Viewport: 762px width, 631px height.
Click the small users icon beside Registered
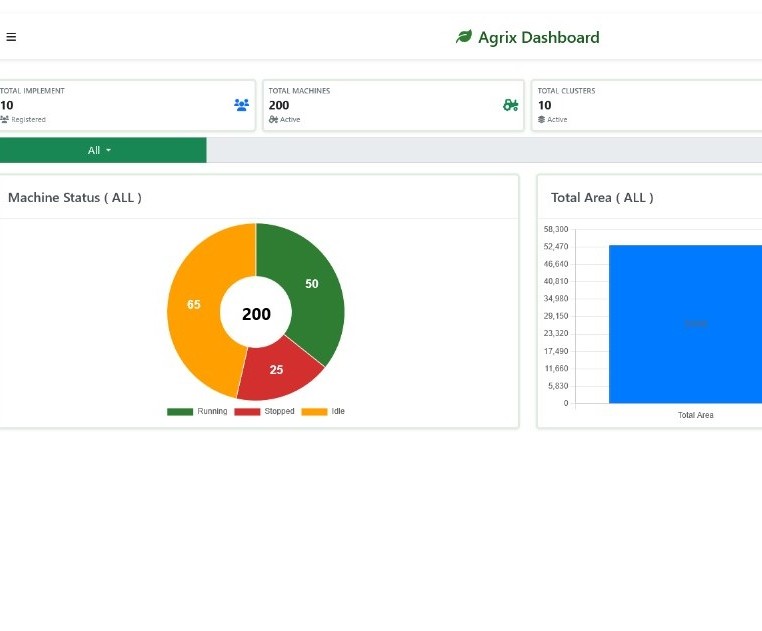point(4,119)
